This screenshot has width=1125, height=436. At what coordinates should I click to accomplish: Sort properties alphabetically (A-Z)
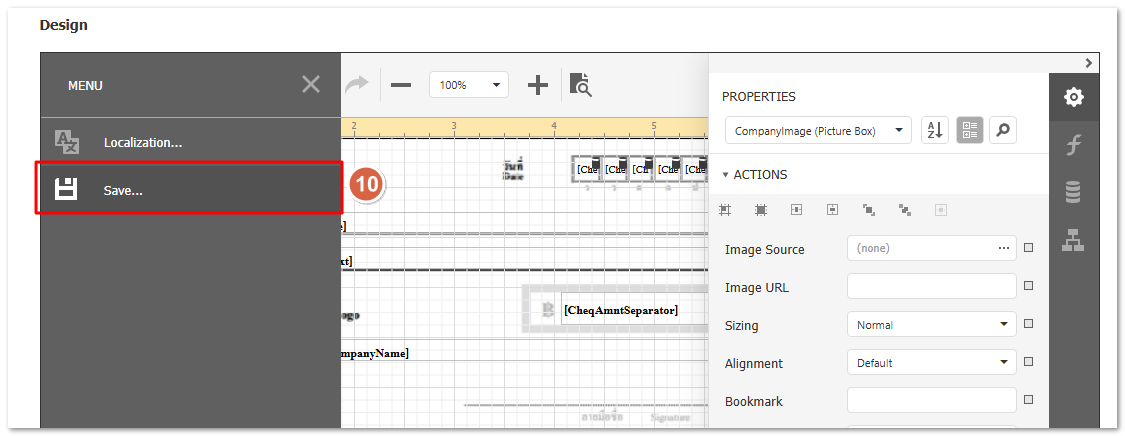(934, 130)
